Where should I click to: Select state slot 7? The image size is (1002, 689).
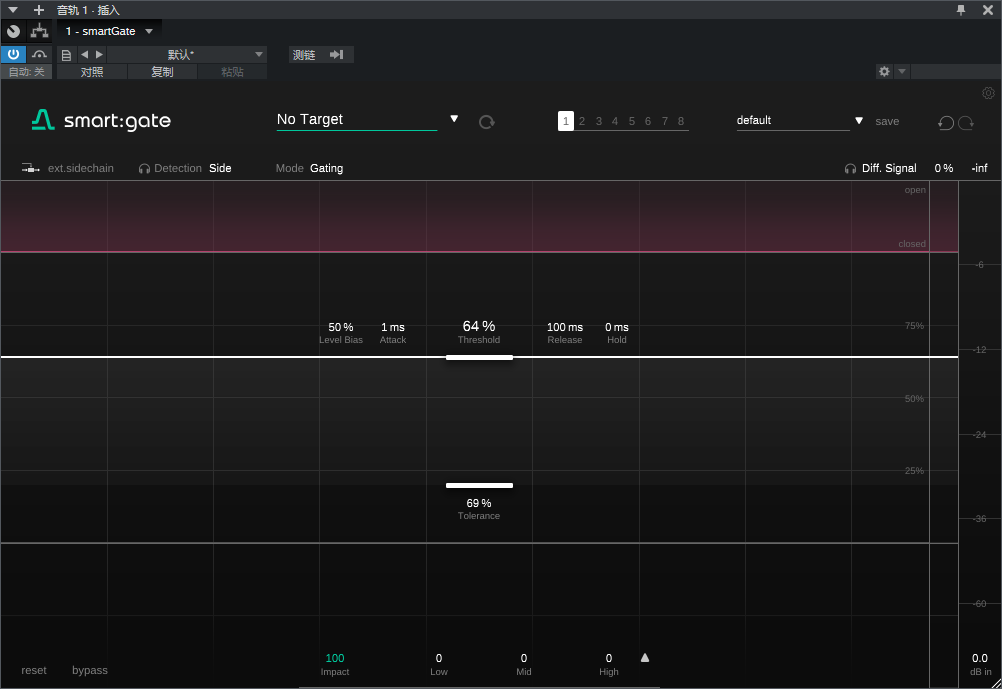(x=665, y=121)
